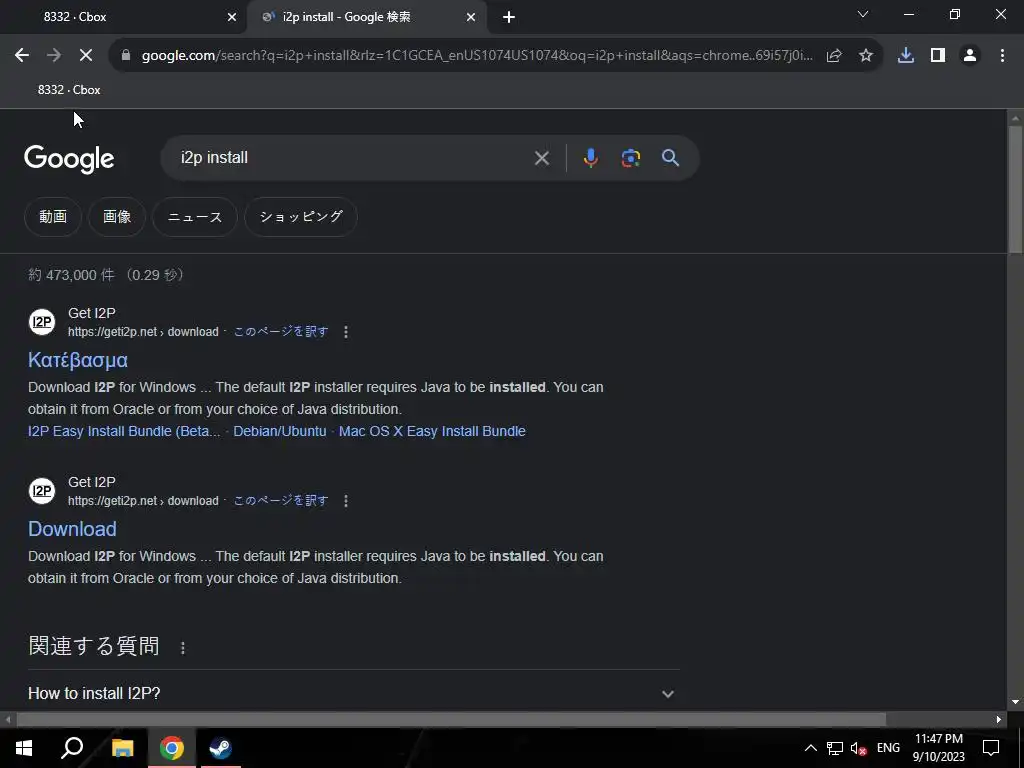
Task: Open the geti2p.net URL of the second result
Action: [143, 501]
